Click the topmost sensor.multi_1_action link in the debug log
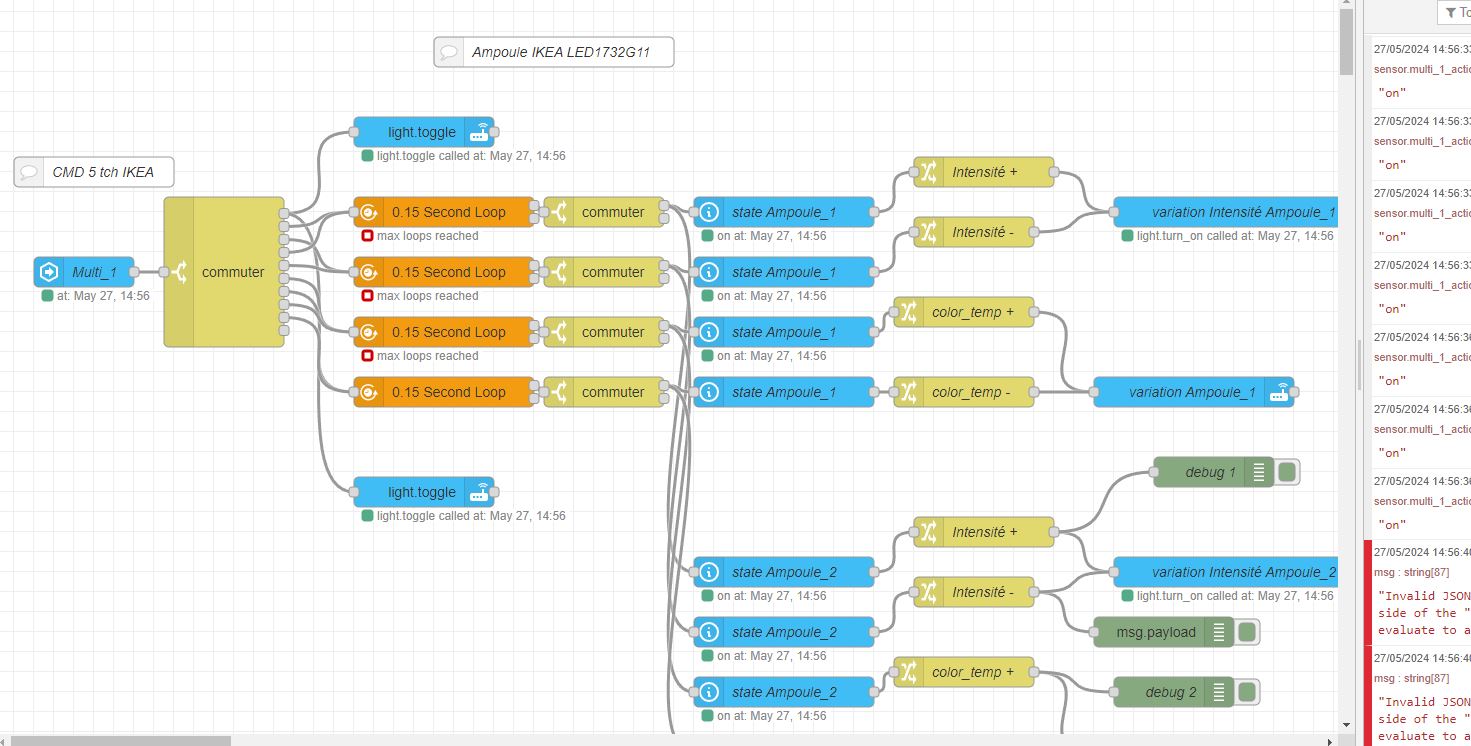Screen dimensions: 1471x746 pyautogui.click(x=1421, y=69)
